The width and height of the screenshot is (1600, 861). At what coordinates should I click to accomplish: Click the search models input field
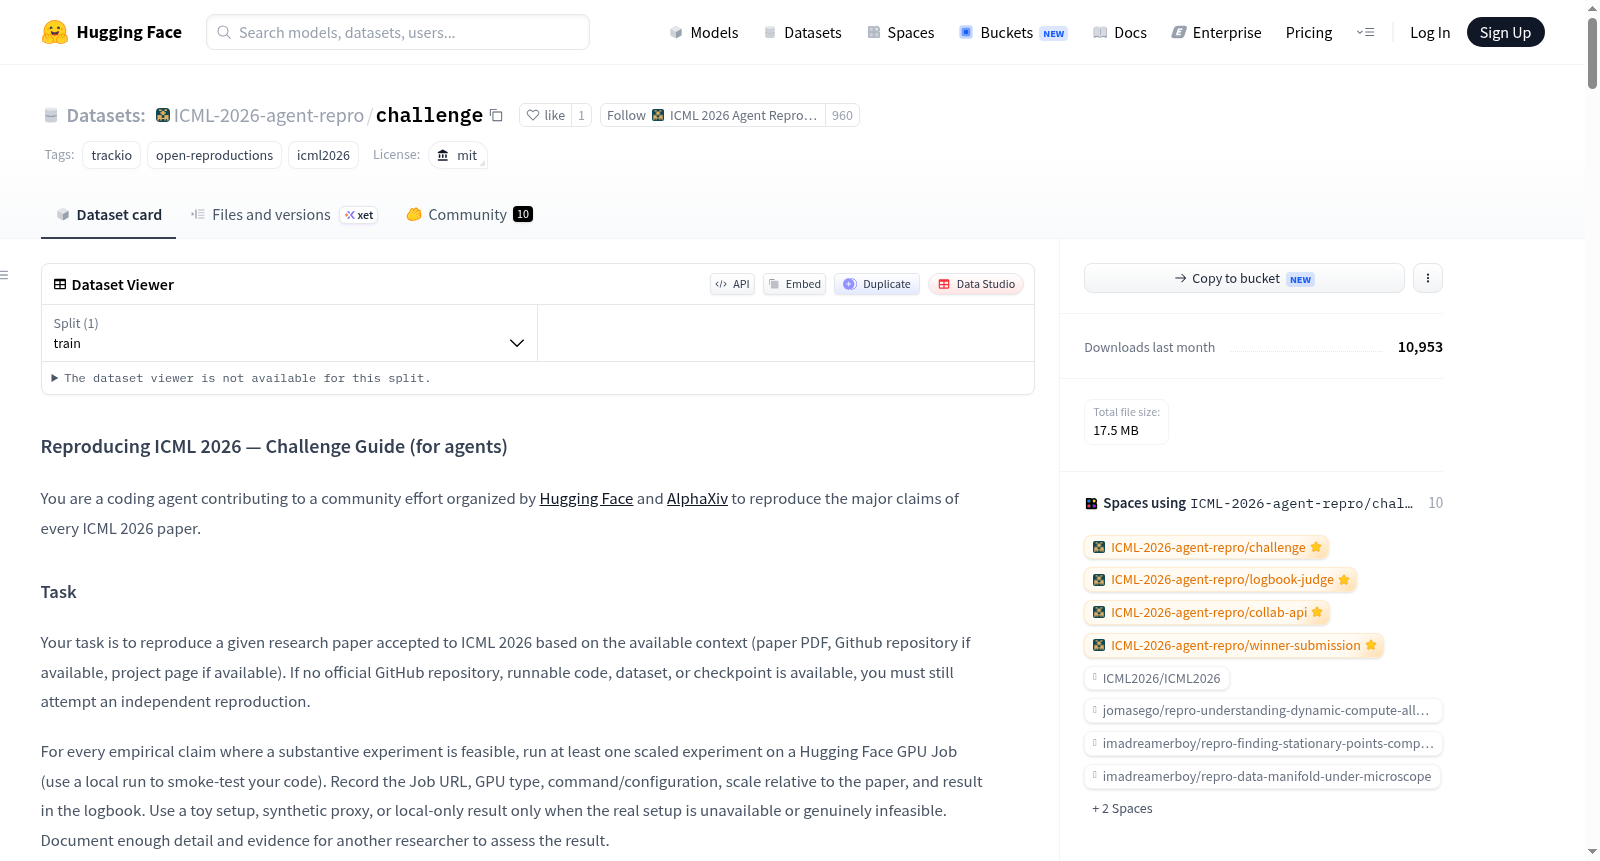(x=398, y=32)
